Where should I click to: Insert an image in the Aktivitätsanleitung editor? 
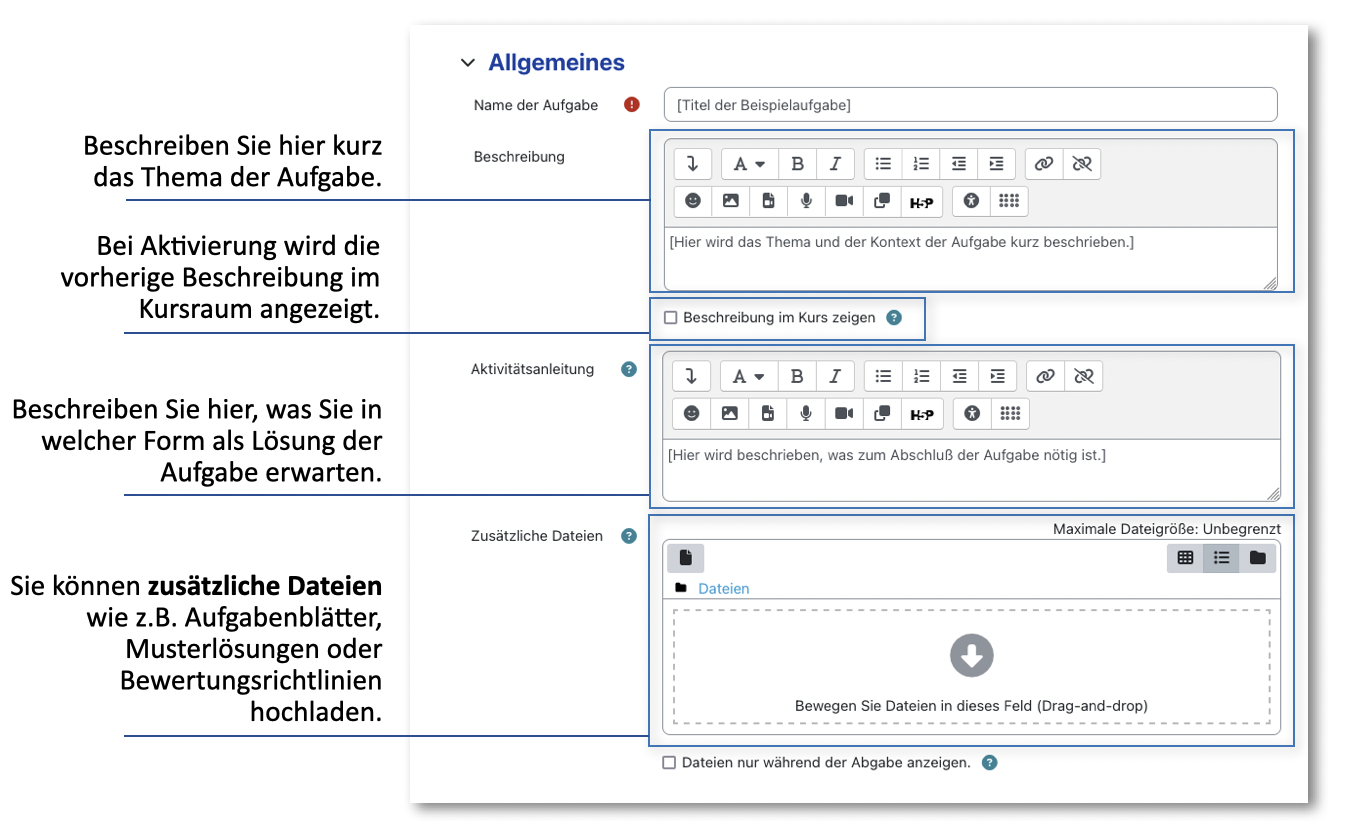(730, 414)
